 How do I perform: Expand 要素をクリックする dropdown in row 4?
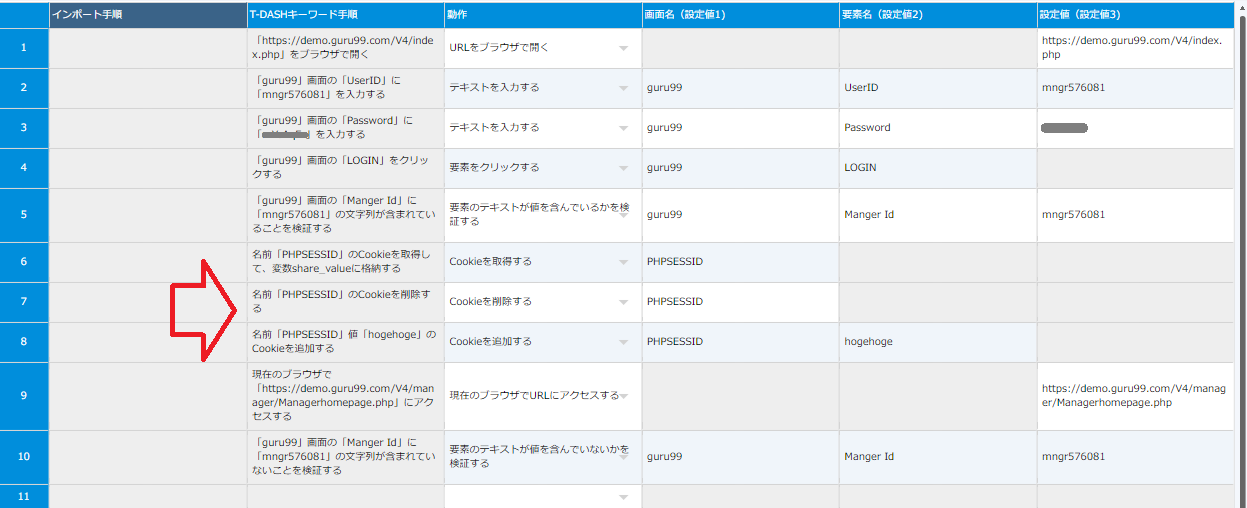tap(624, 168)
